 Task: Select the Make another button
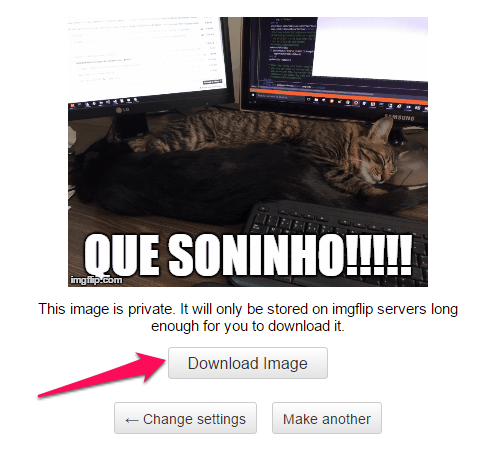[x=327, y=418]
